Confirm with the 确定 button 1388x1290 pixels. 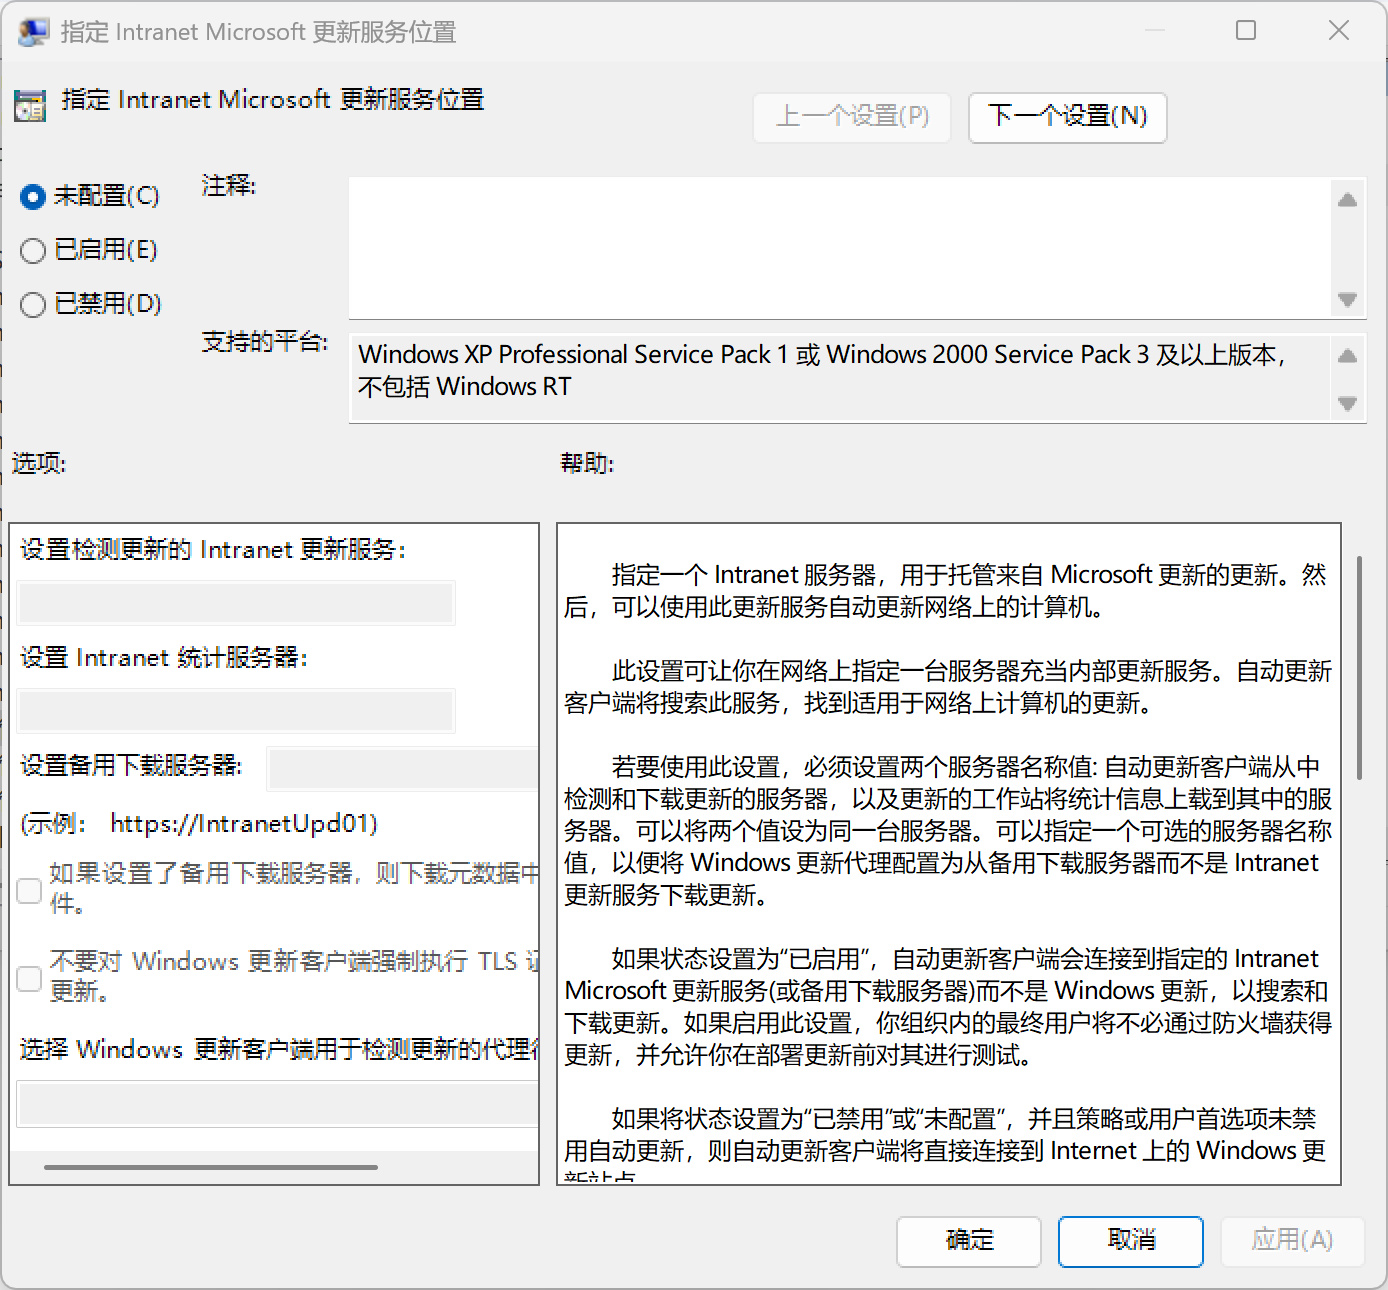tap(969, 1241)
